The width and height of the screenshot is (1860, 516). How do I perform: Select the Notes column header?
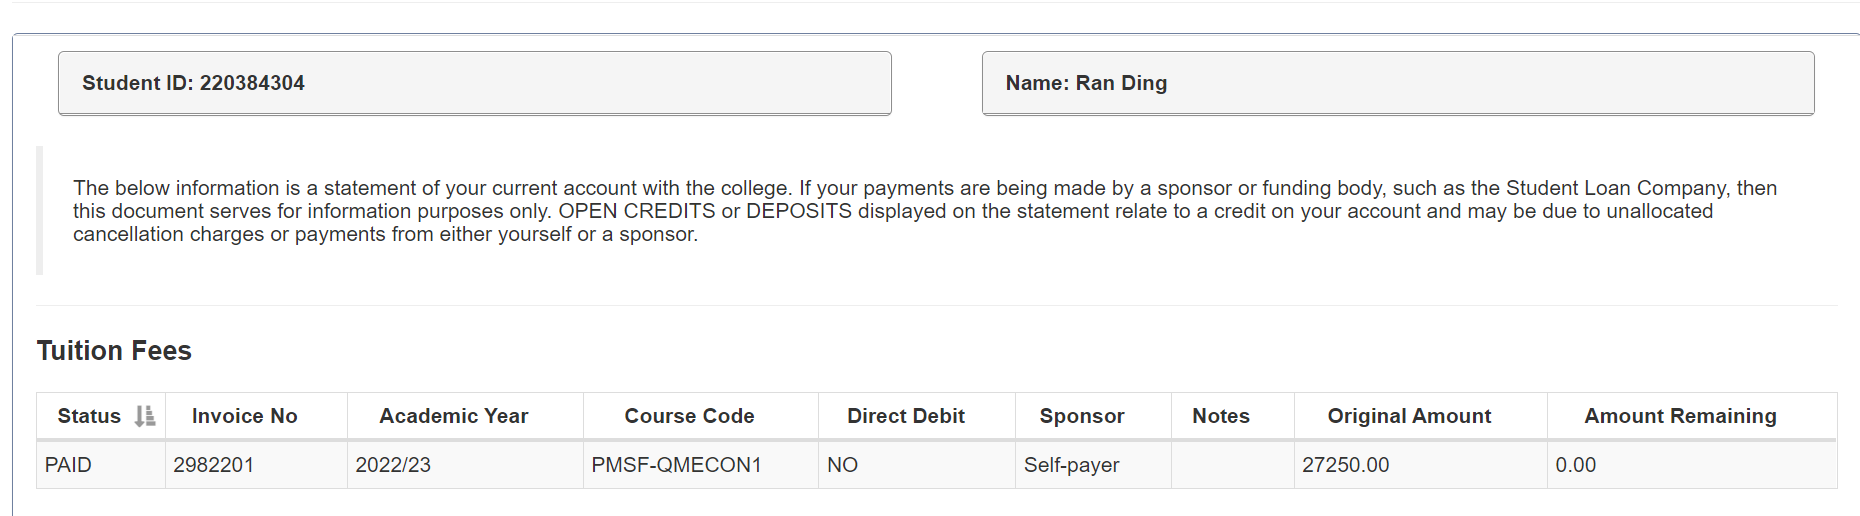tap(1221, 416)
